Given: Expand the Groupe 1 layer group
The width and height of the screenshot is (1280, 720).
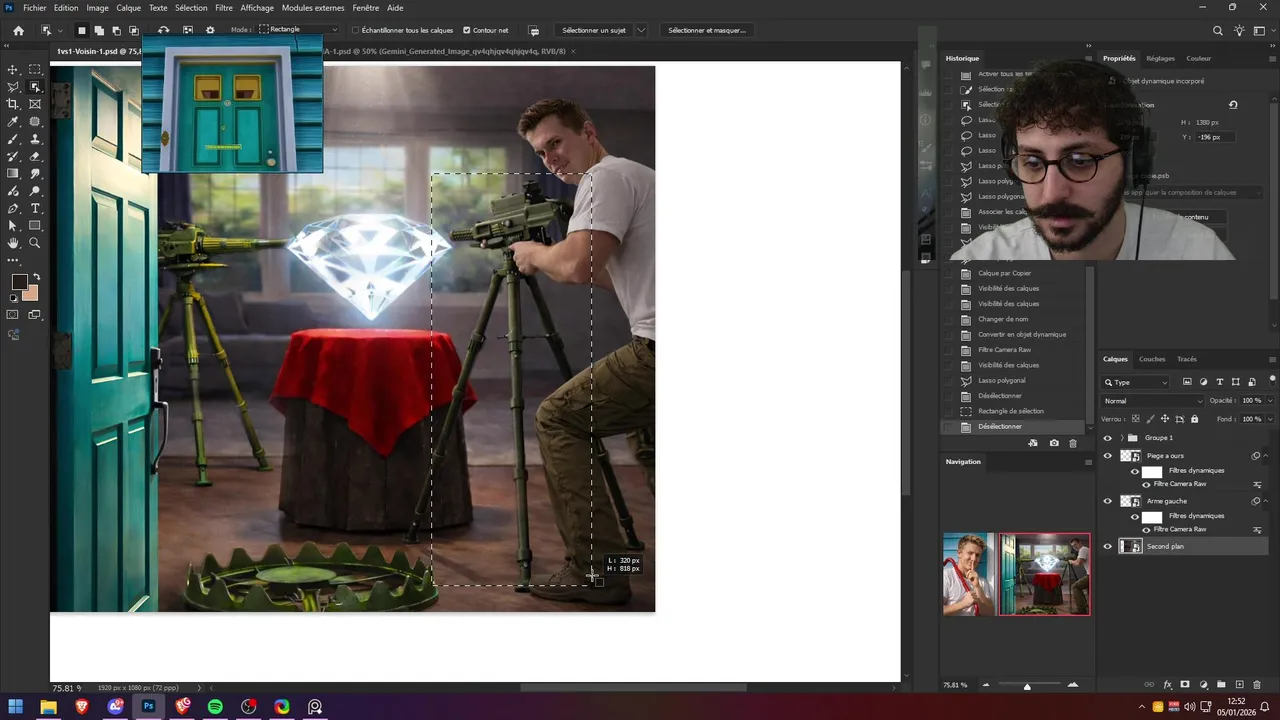Looking at the screenshot, I should tap(1121, 438).
